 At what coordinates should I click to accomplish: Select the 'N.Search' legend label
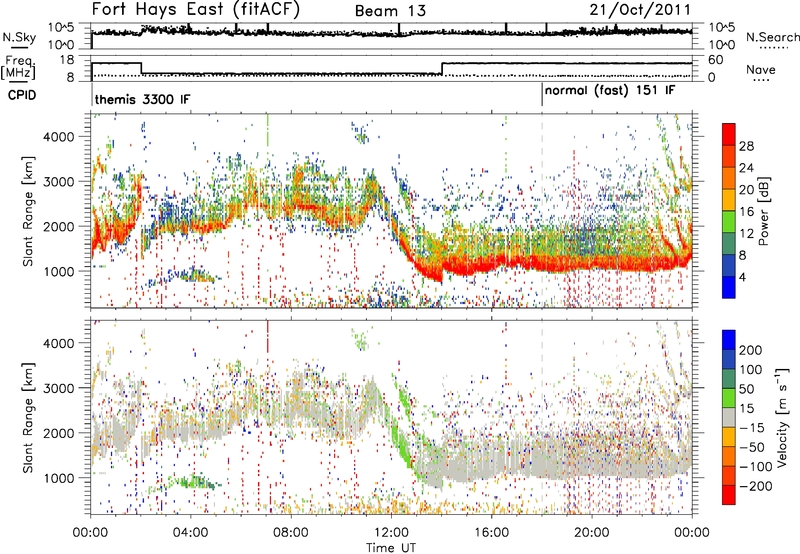[x=773, y=37]
